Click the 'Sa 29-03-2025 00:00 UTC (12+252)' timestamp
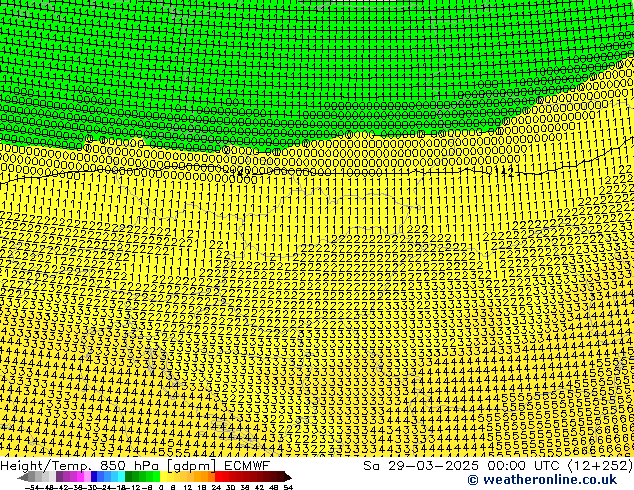This screenshot has height=490, width=634. point(498,466)
